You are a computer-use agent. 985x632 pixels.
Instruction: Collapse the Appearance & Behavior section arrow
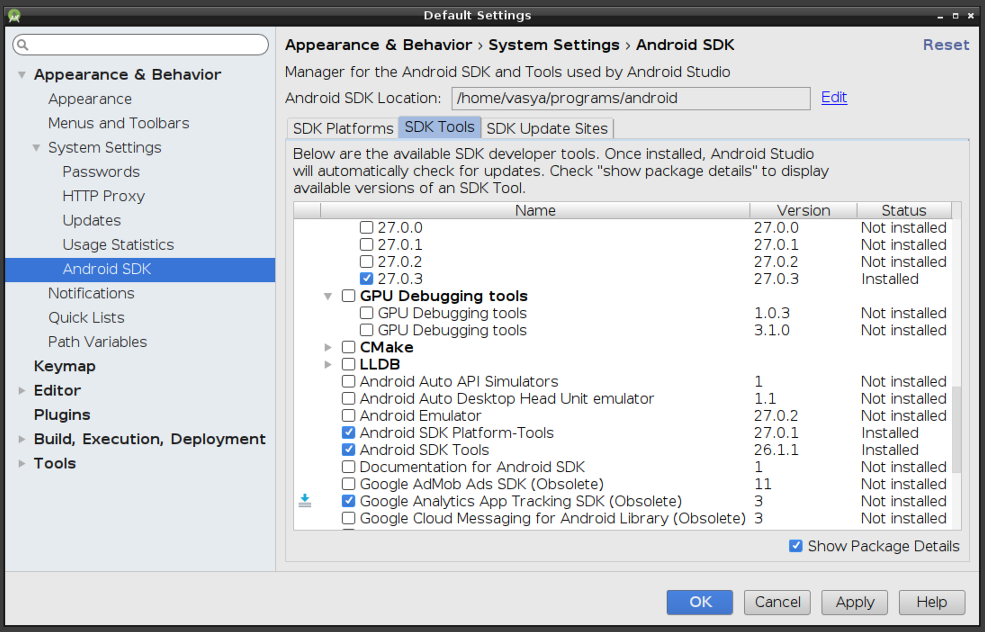pos(22,75)
